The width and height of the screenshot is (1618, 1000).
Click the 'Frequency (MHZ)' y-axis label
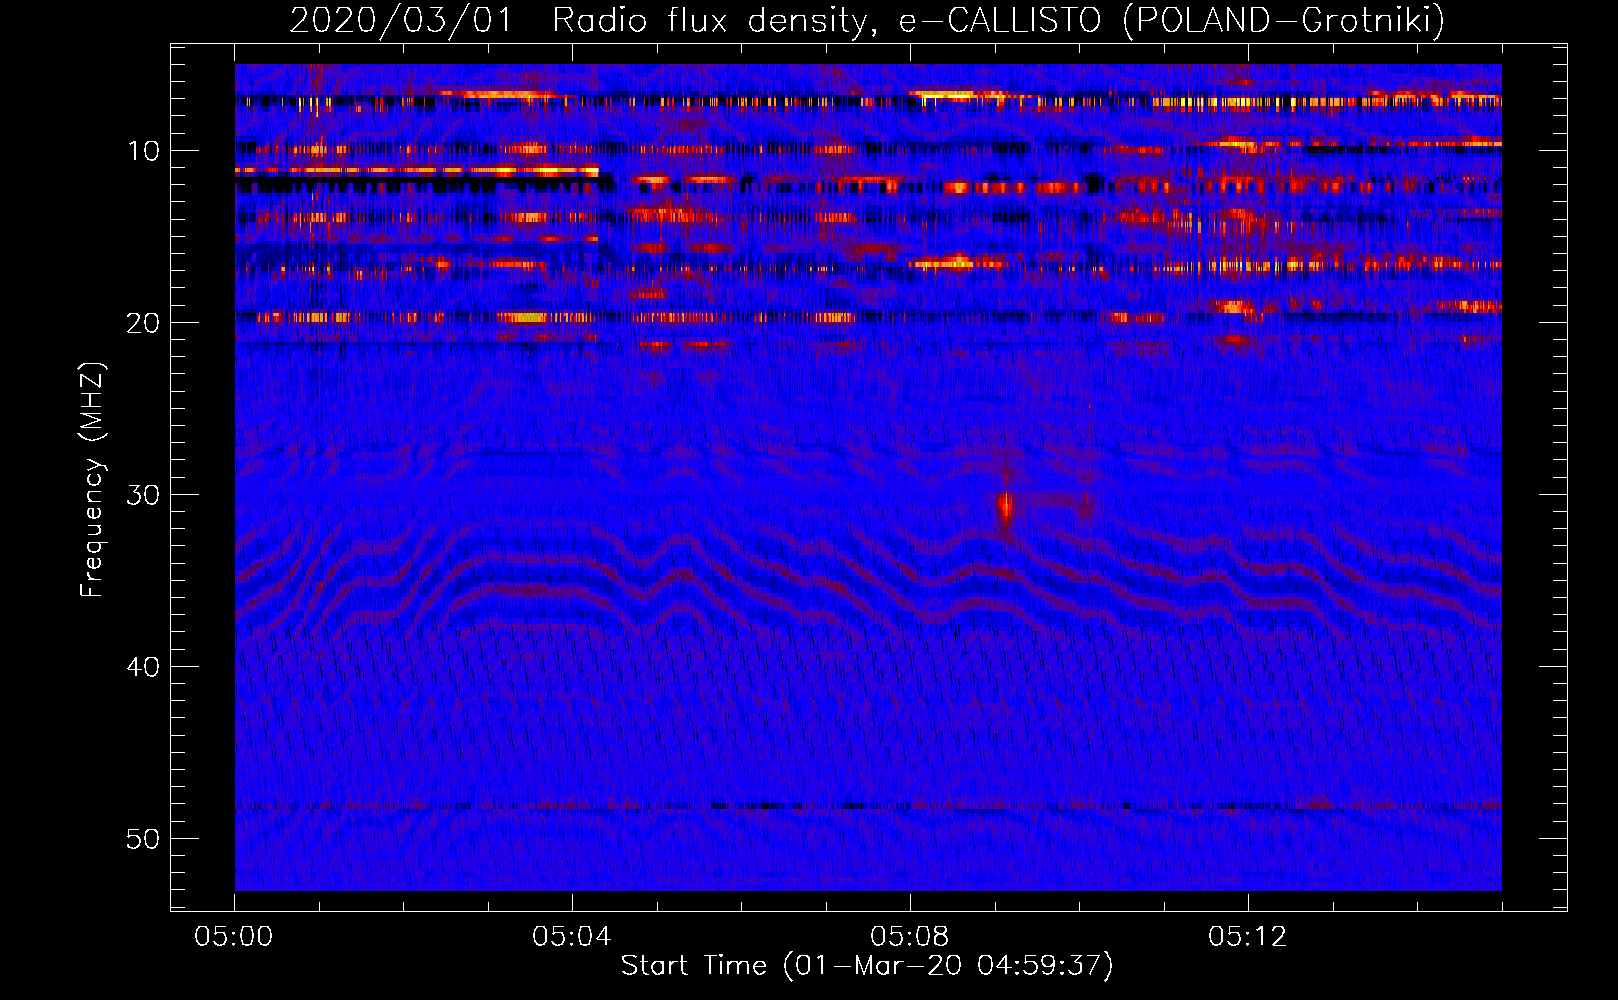coord(92,480)
